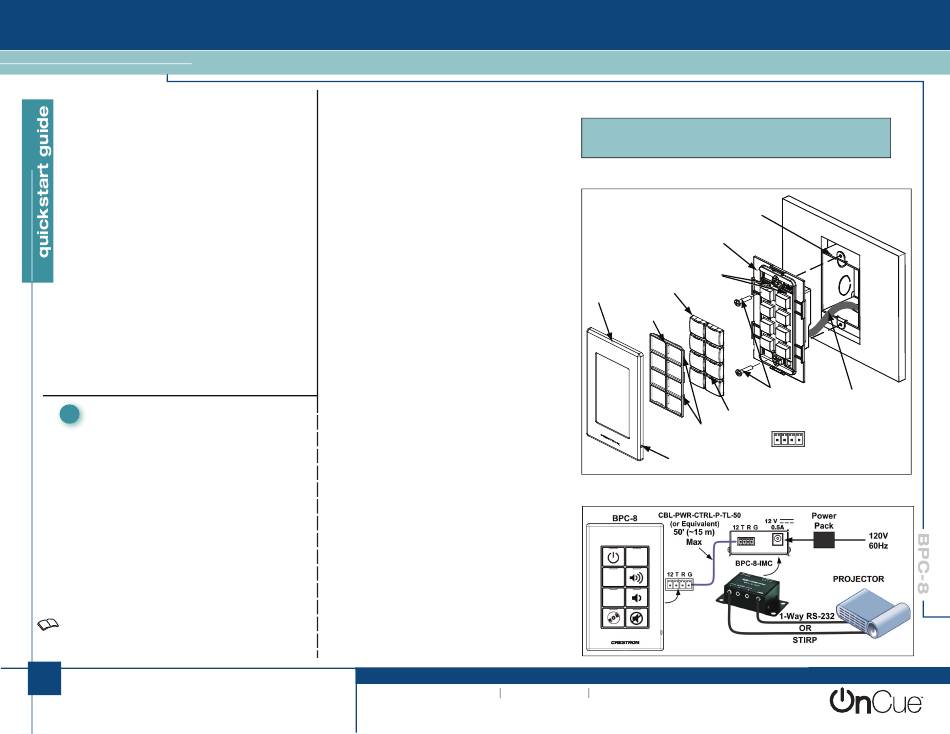Viewport: 950px width, 734px height.
Task: Click the teal callout box above the diagram
Action: click(x=736, y=138)
